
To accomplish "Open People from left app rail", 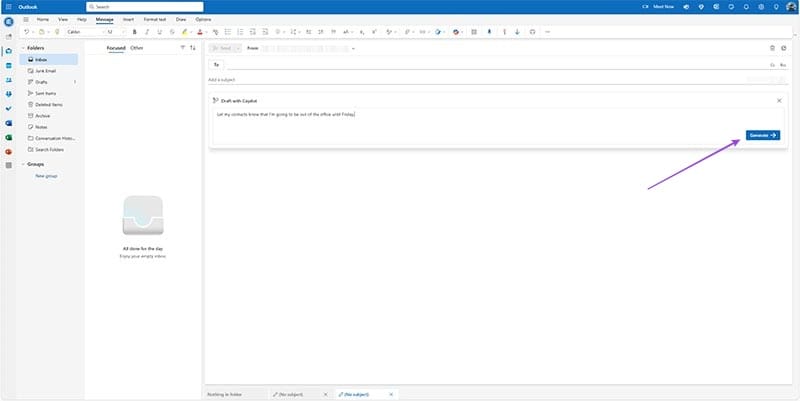I will 8,80.
